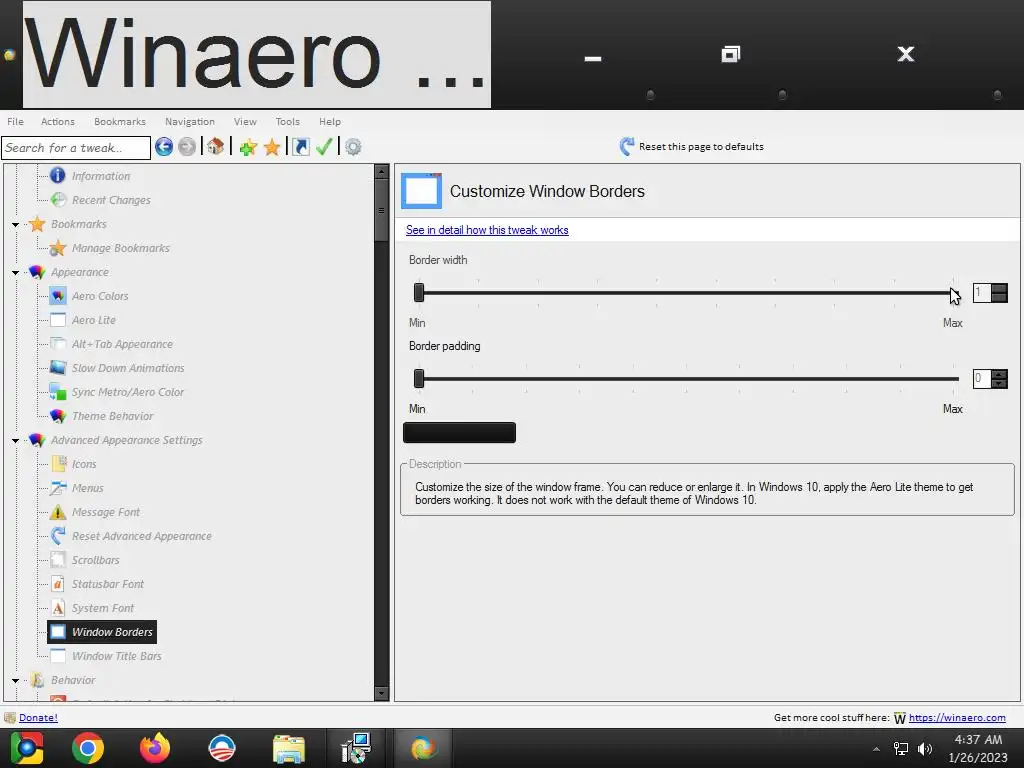Click the create shortcut arrow icon
The width and height of the screenshot is (1024, 768).
click(x=300, y=147)
